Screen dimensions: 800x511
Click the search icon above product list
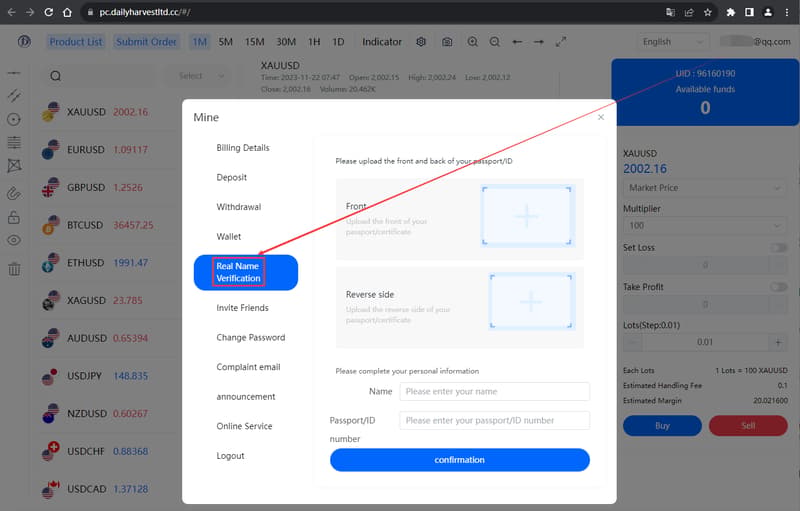click(56, 76)
